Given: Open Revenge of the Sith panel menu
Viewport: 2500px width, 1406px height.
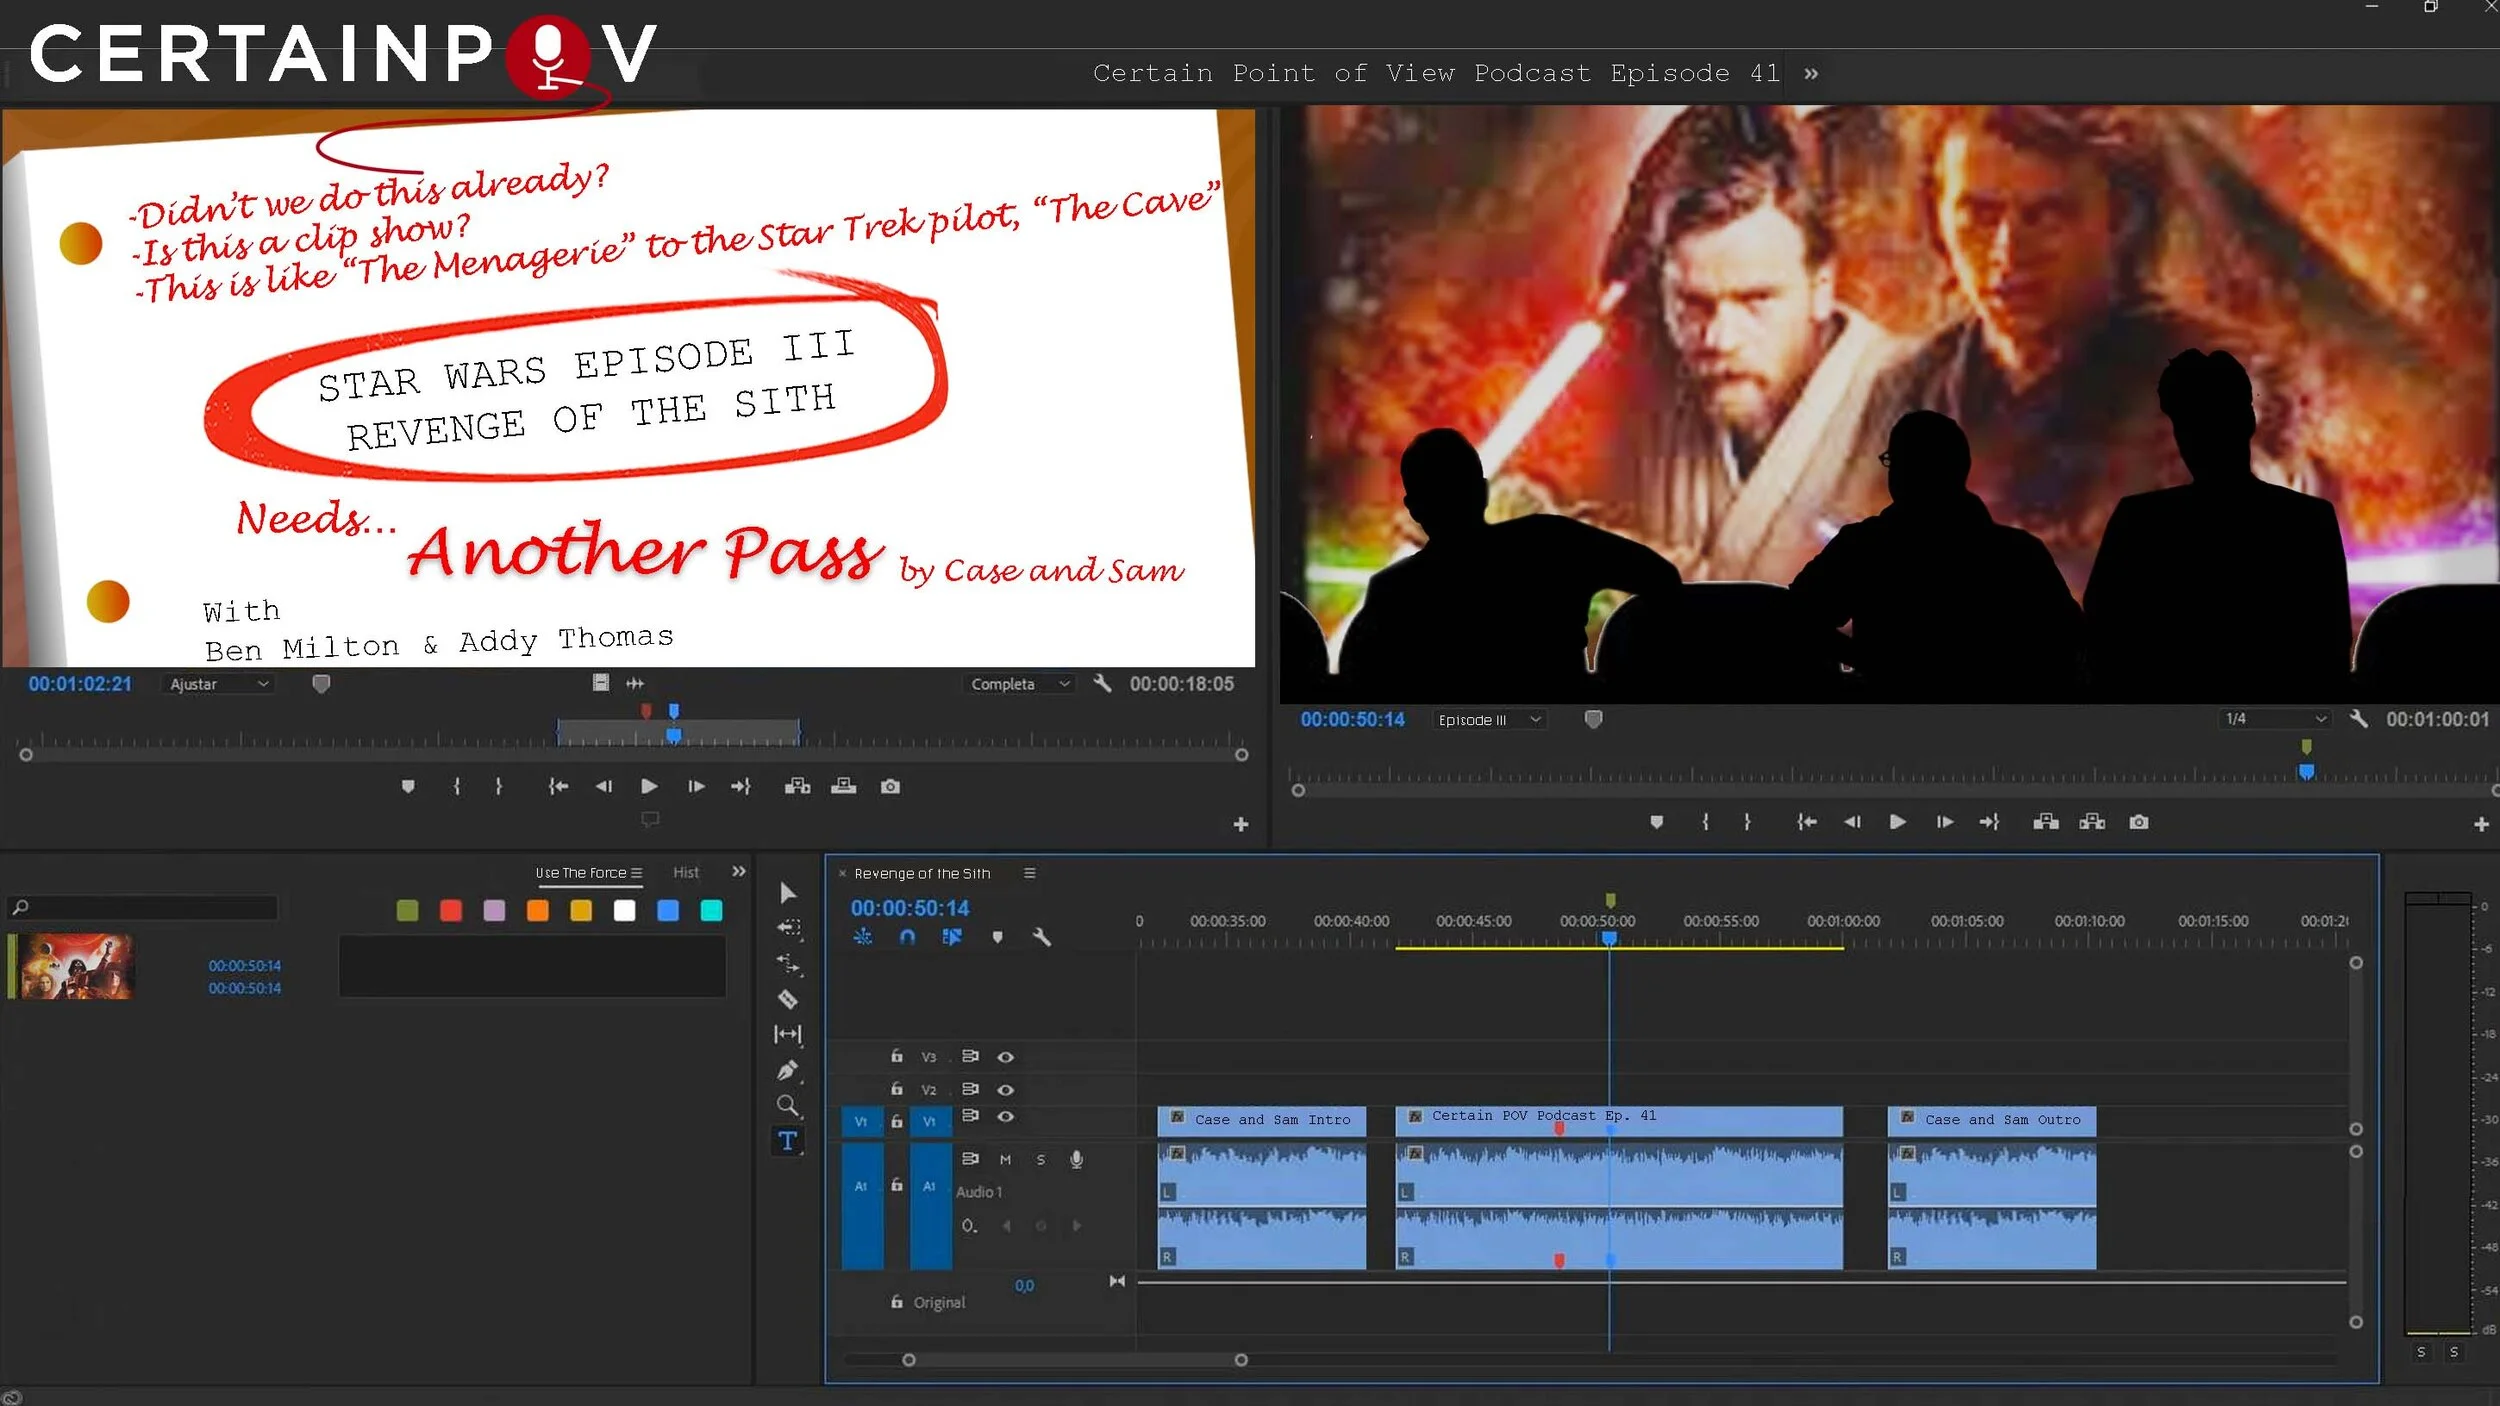Looking at the screenshot, I should point(1030,874).
